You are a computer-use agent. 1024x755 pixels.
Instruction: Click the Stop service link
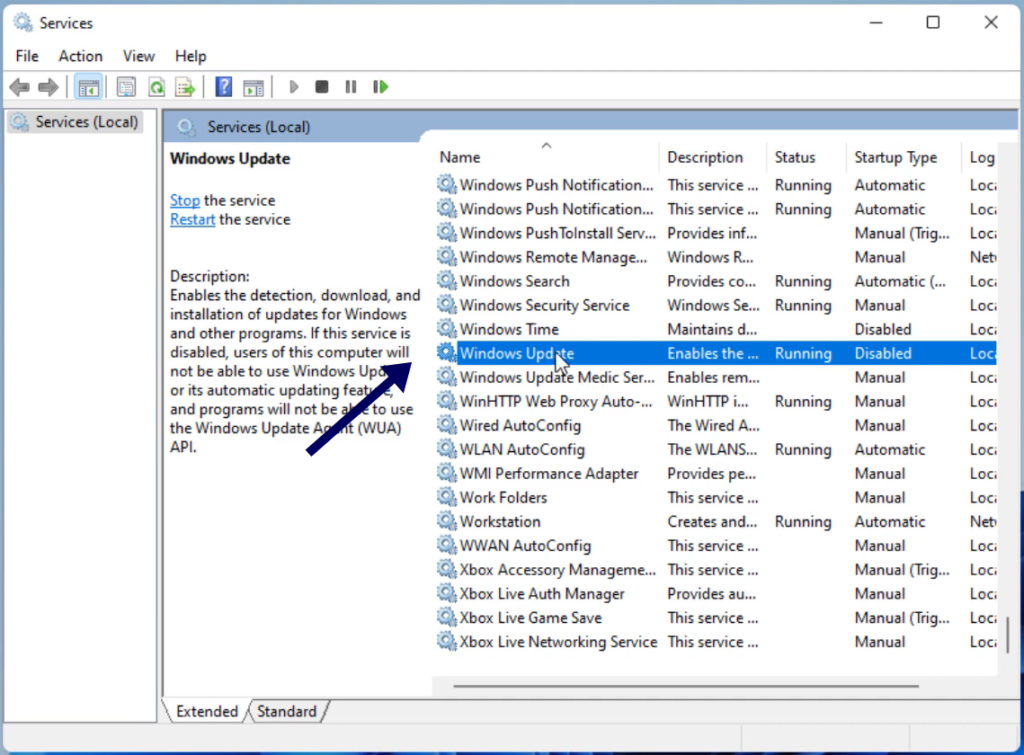(x=184, y=200)
